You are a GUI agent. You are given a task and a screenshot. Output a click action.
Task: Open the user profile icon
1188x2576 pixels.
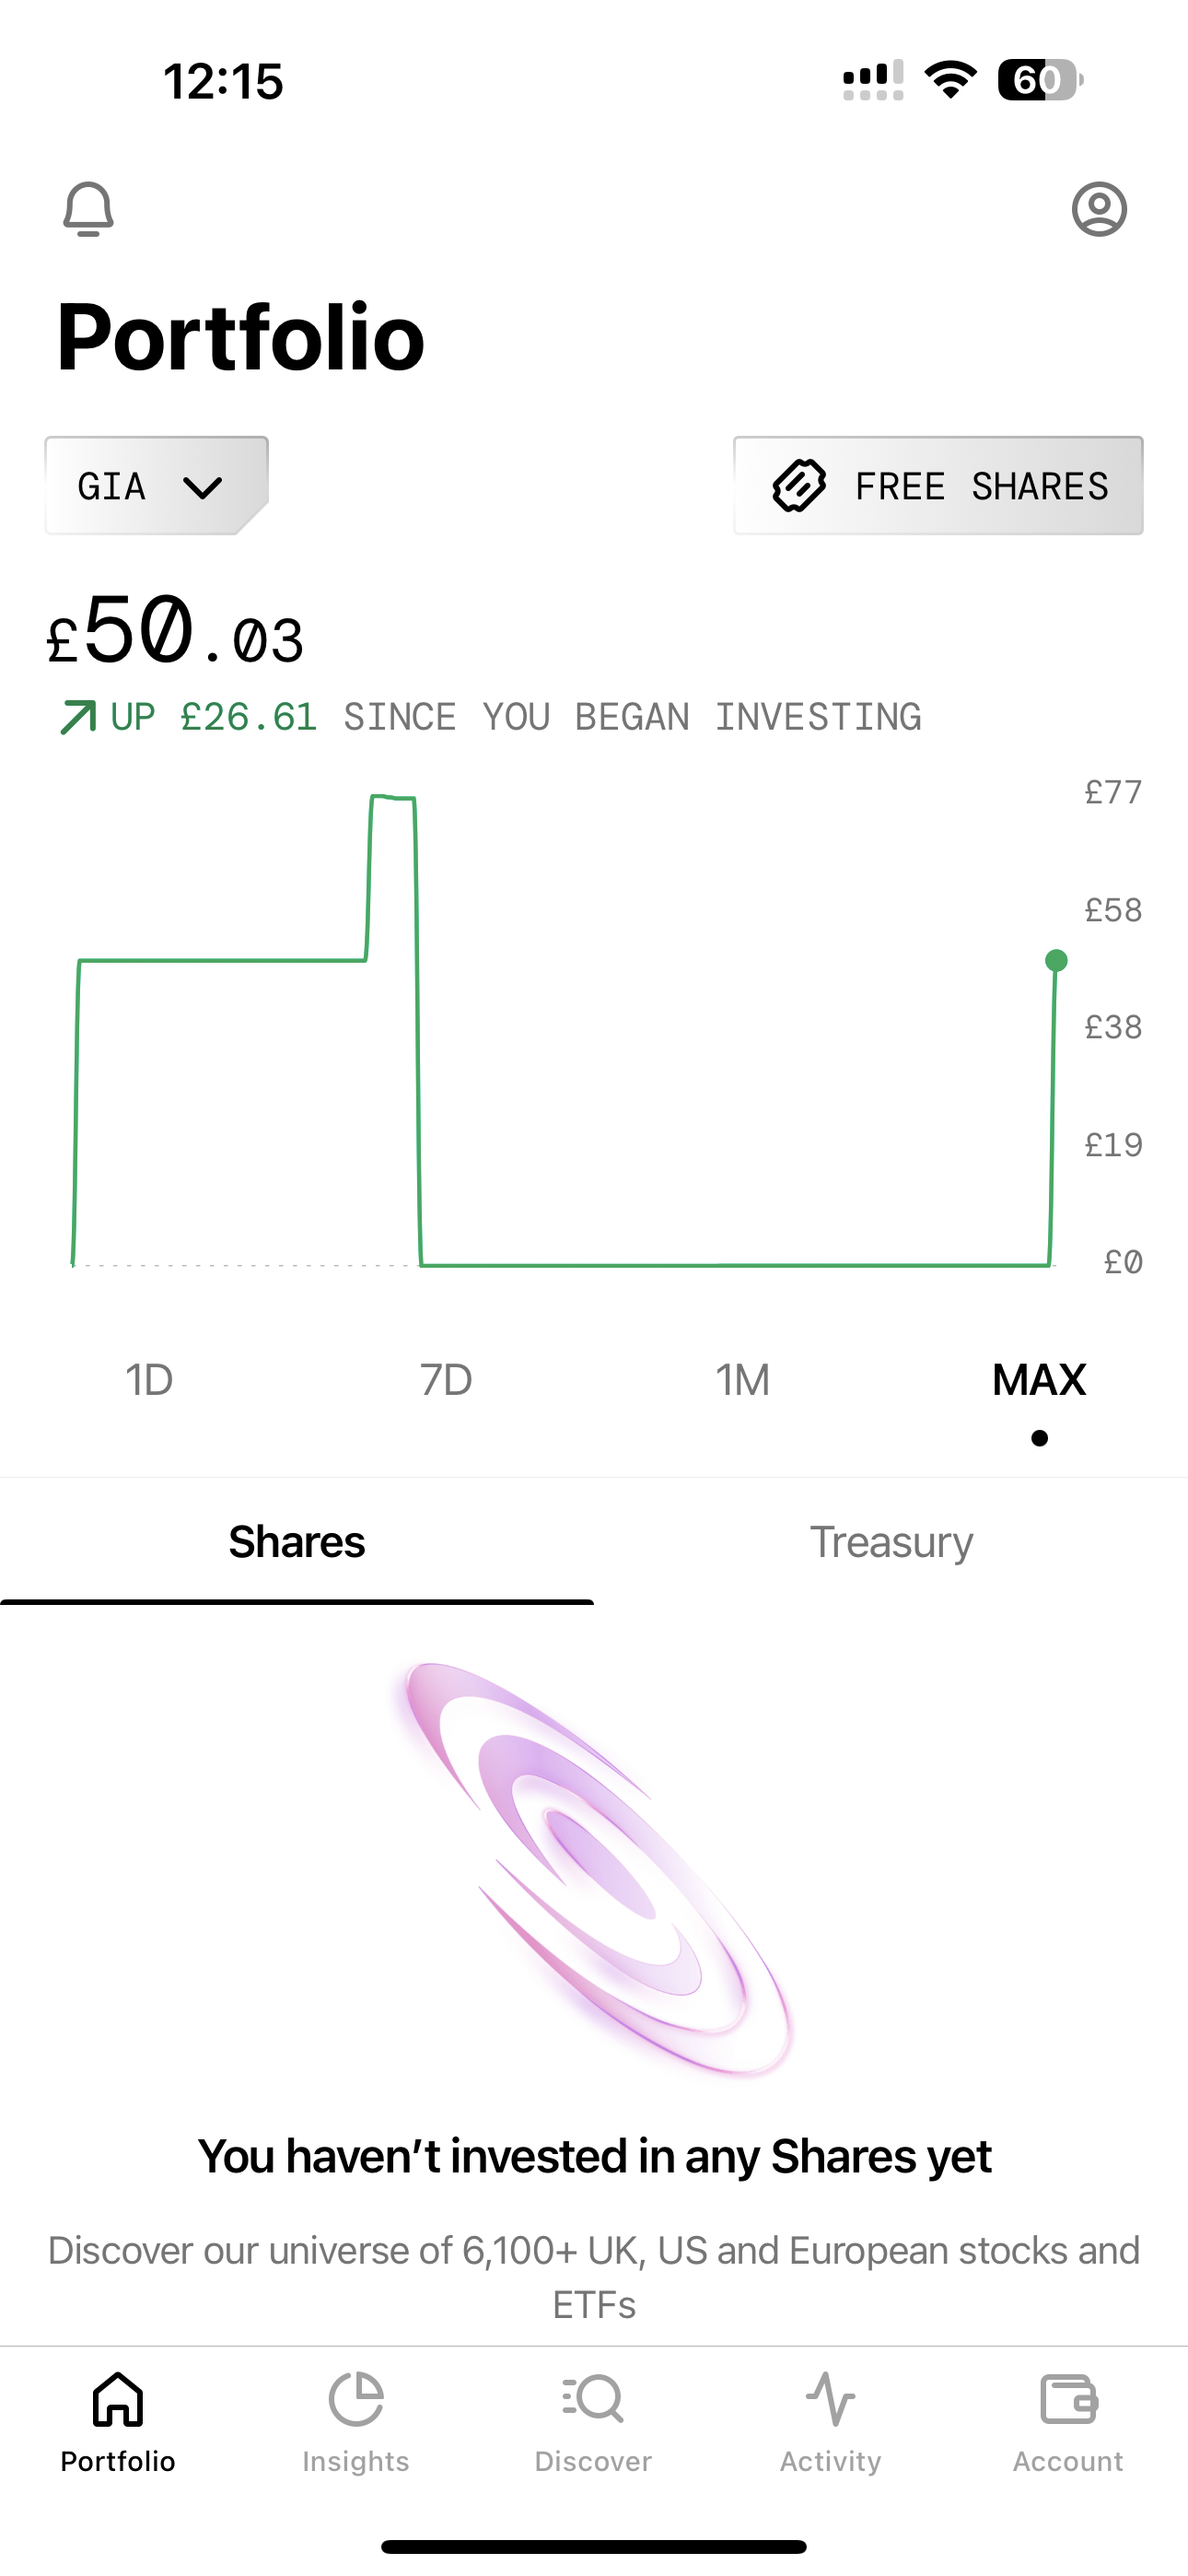(1099, 209)
